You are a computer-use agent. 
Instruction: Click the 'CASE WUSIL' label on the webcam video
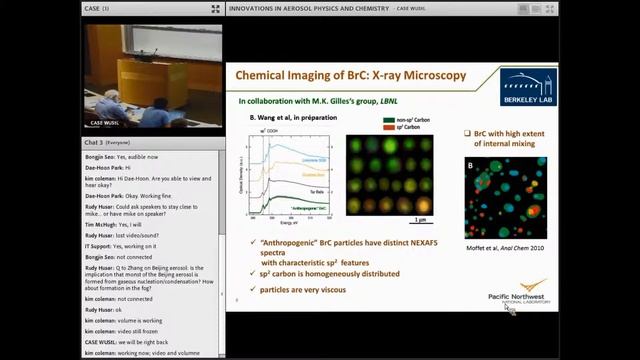[x=104, y=123]
